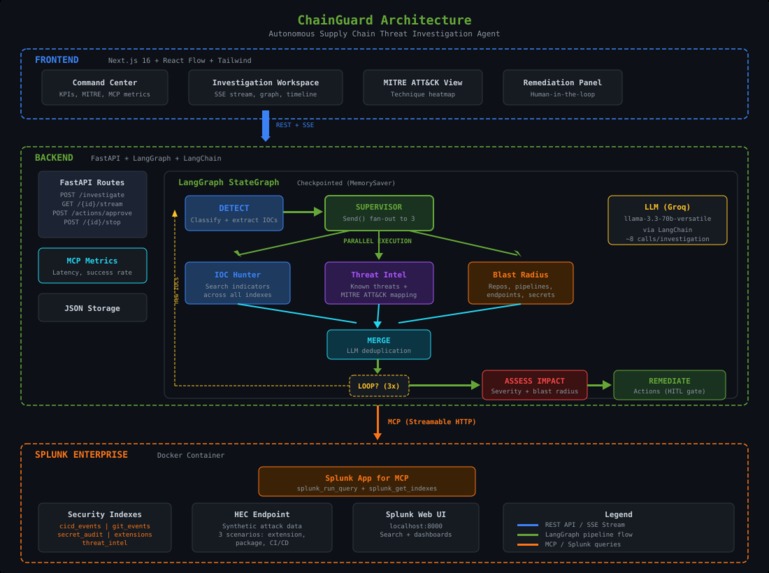
Task: Select the DETECT node
Action: point(234,213)
